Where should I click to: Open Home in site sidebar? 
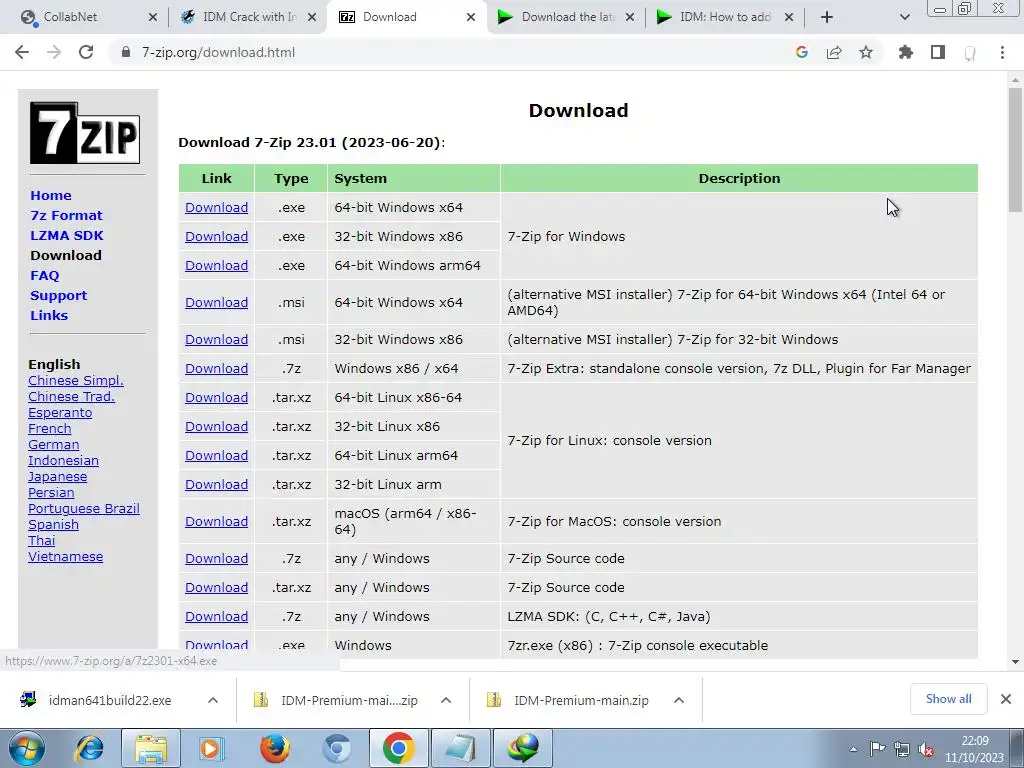tap(51, 195)
